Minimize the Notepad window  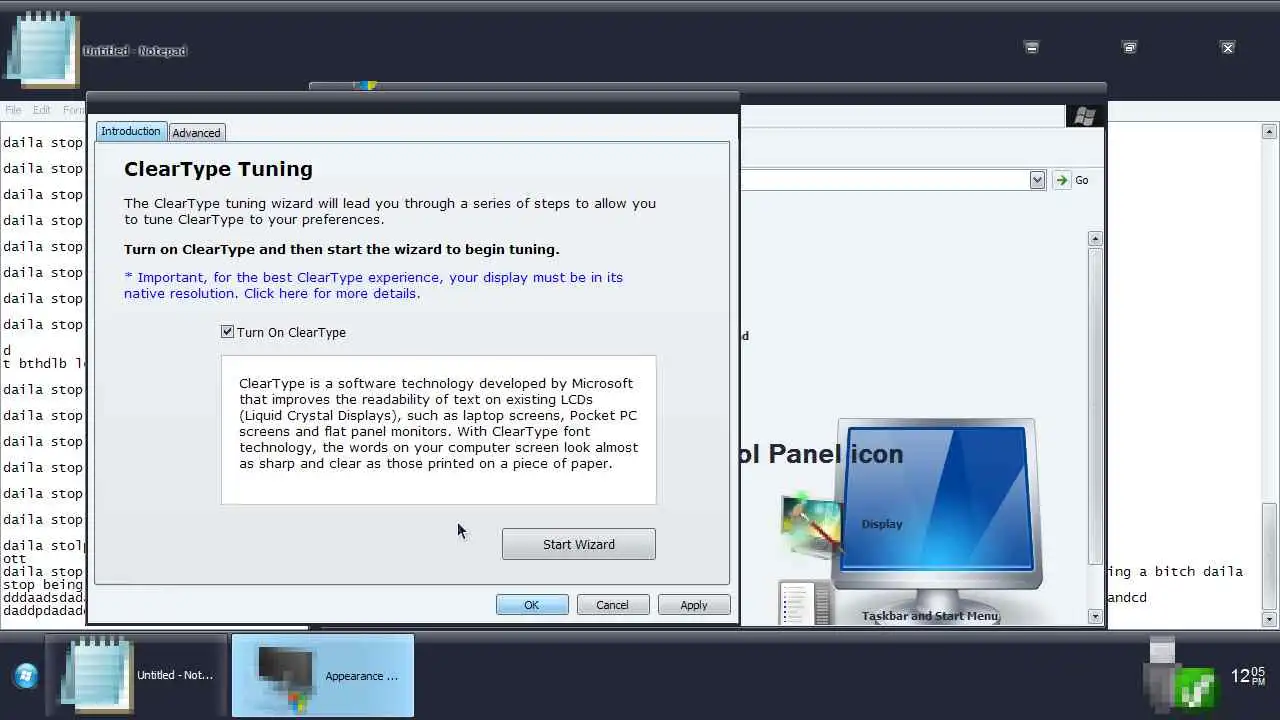coord(1031,47)
